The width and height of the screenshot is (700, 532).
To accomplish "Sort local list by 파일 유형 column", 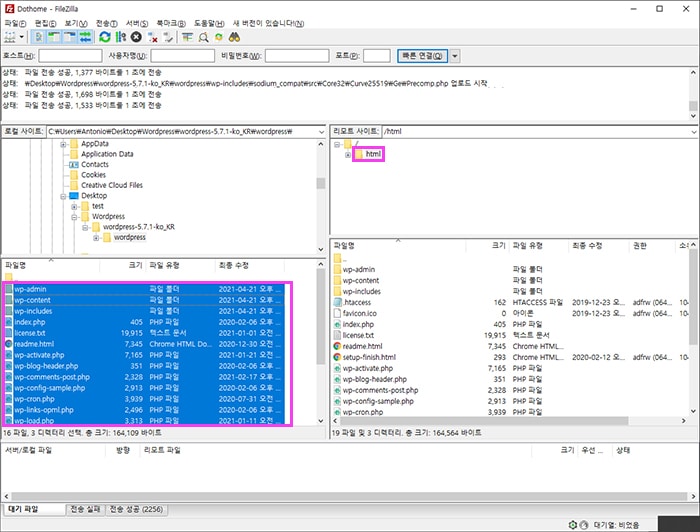I will [x=181, y=266].
